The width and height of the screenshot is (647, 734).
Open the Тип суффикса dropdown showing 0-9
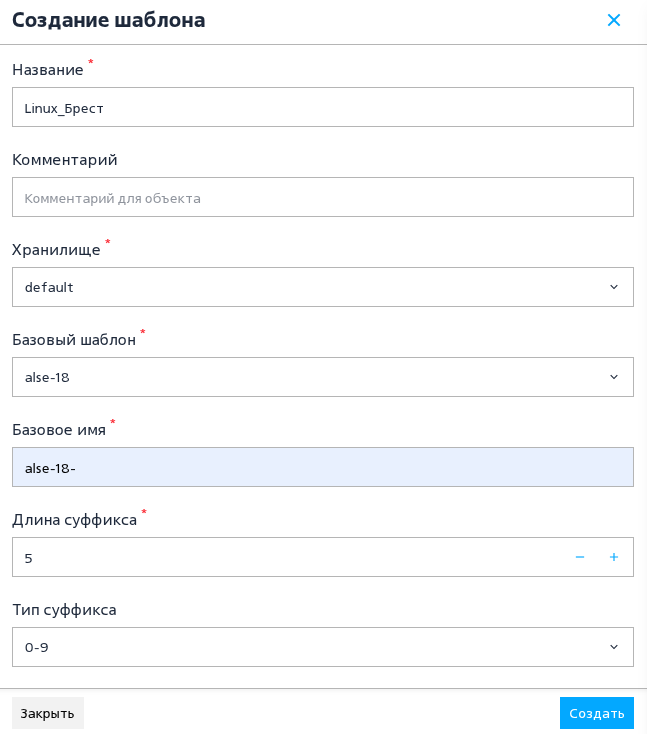pos(323,647)
